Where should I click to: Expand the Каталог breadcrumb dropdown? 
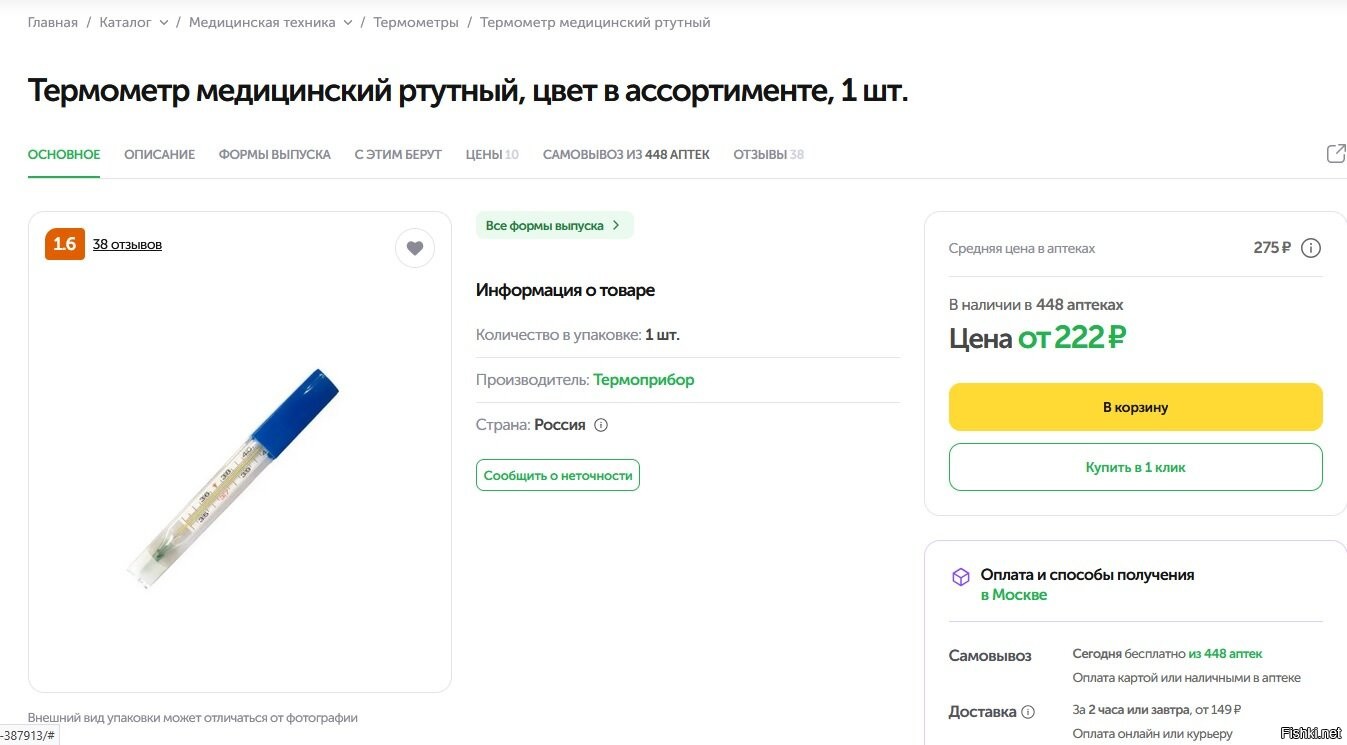click(x=163, y=22)
